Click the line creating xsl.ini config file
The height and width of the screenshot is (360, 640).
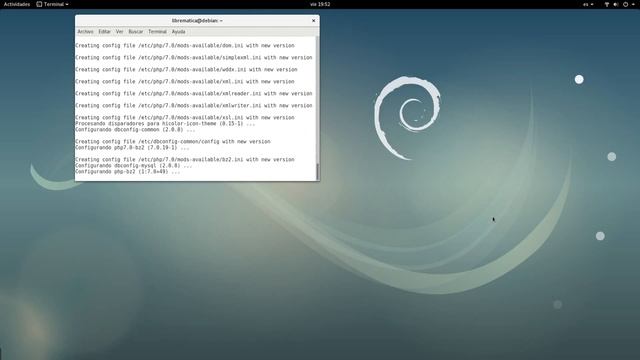(184, 118)
